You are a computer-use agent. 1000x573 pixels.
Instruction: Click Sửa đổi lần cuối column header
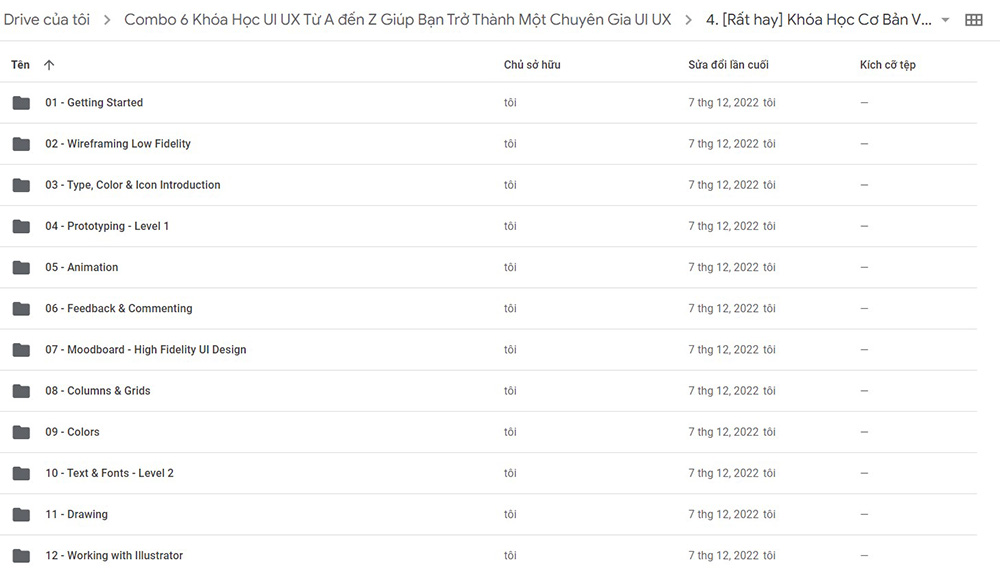728,64
